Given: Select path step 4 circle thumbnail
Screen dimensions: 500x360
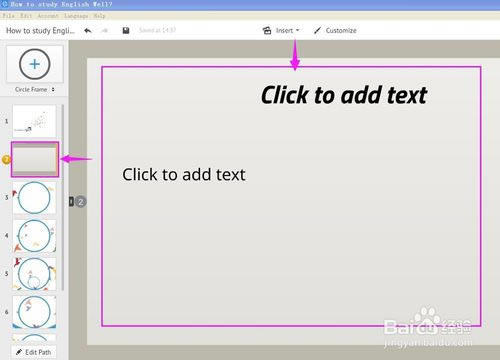Looking at the screenshot, I should (34, 236).
